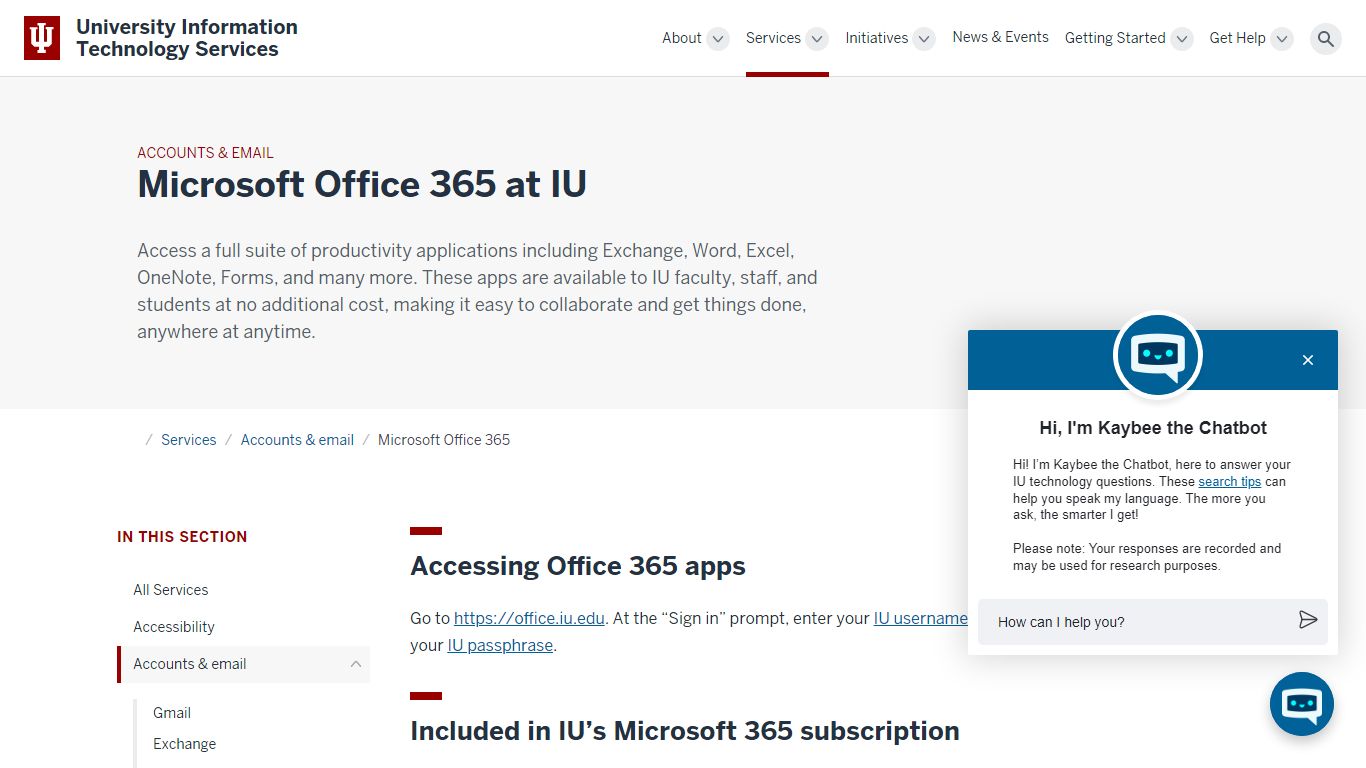Follow the IU username link
Viewport: 1366px width, 768px height.
(920, 618)
